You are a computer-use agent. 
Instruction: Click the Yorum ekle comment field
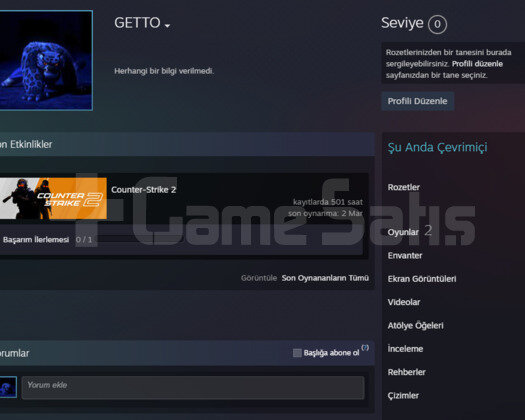(193, 388)
